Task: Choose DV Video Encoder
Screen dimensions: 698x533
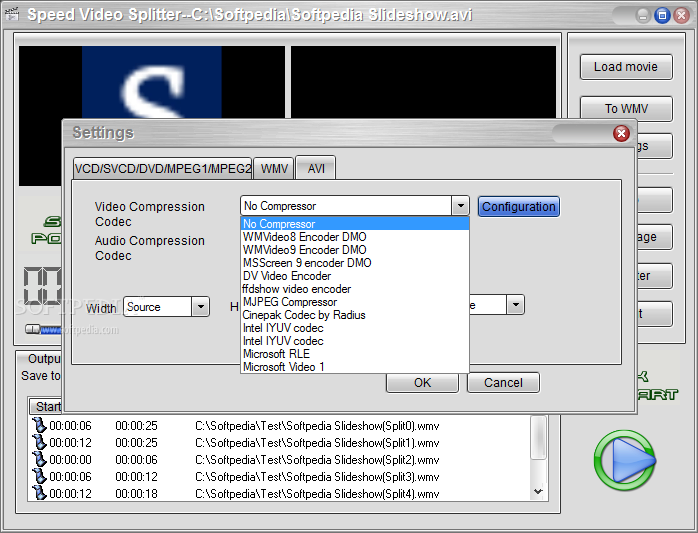Action: (x=355, y=276)
